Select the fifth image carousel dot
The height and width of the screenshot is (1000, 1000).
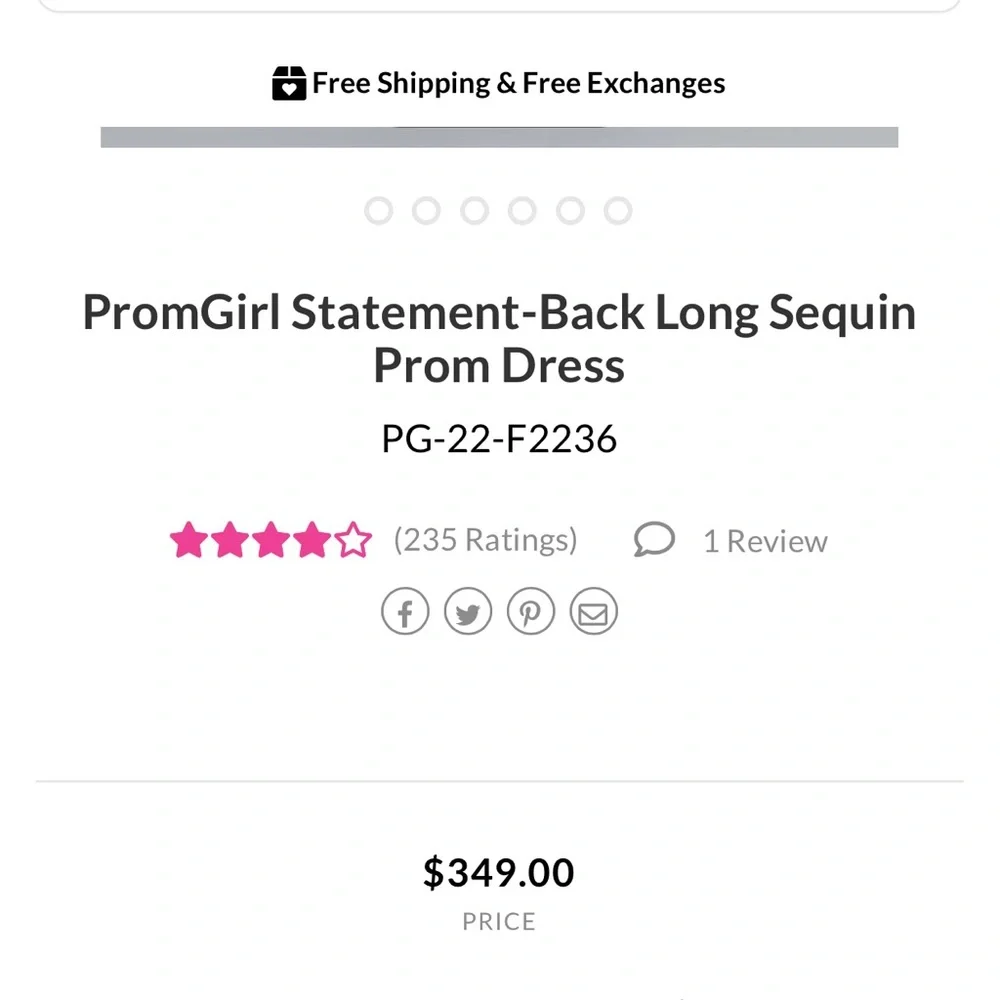coord(570,211)
